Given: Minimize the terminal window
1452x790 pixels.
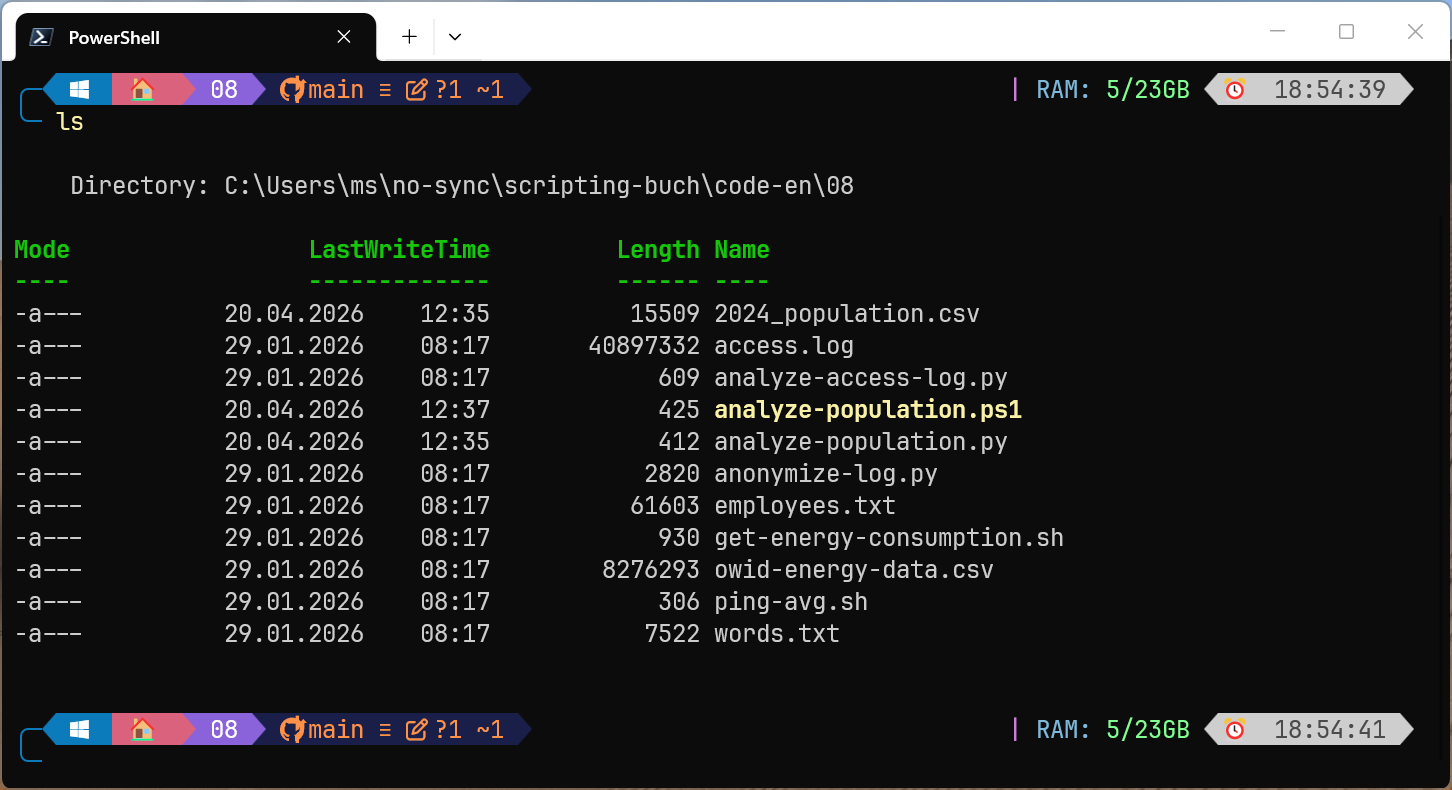Looking at the screenshot, I should click(1277, 32).
